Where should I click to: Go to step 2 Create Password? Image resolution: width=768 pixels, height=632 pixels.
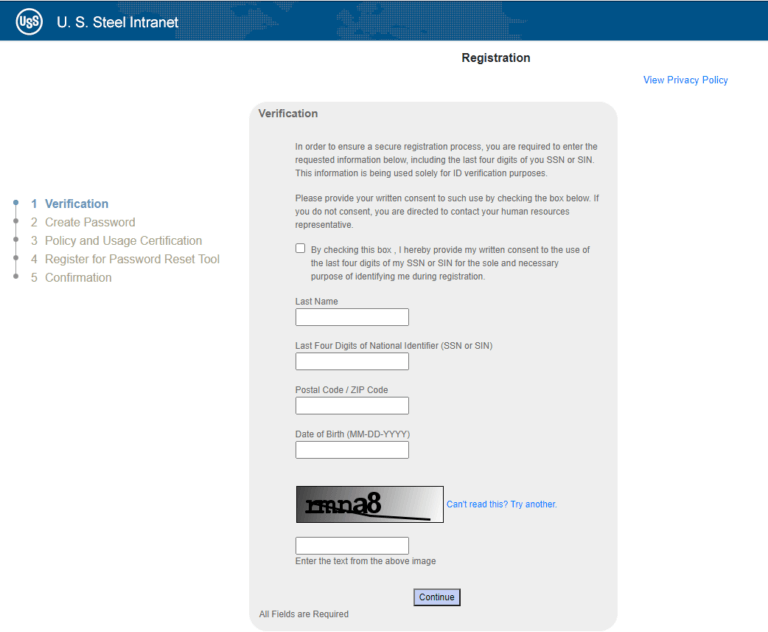(x=89, y=222)
